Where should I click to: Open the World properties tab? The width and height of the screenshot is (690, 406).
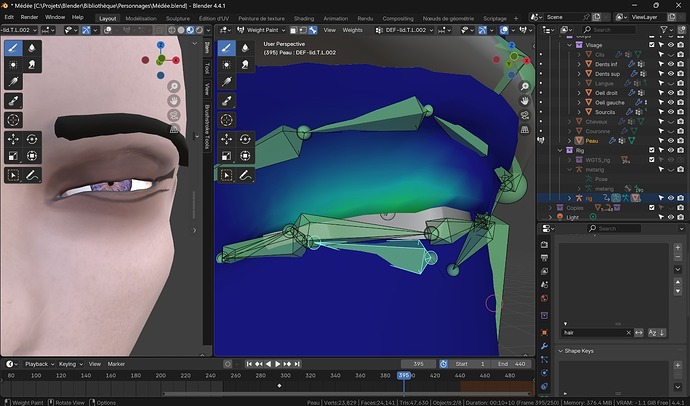[x=545, y=298]
